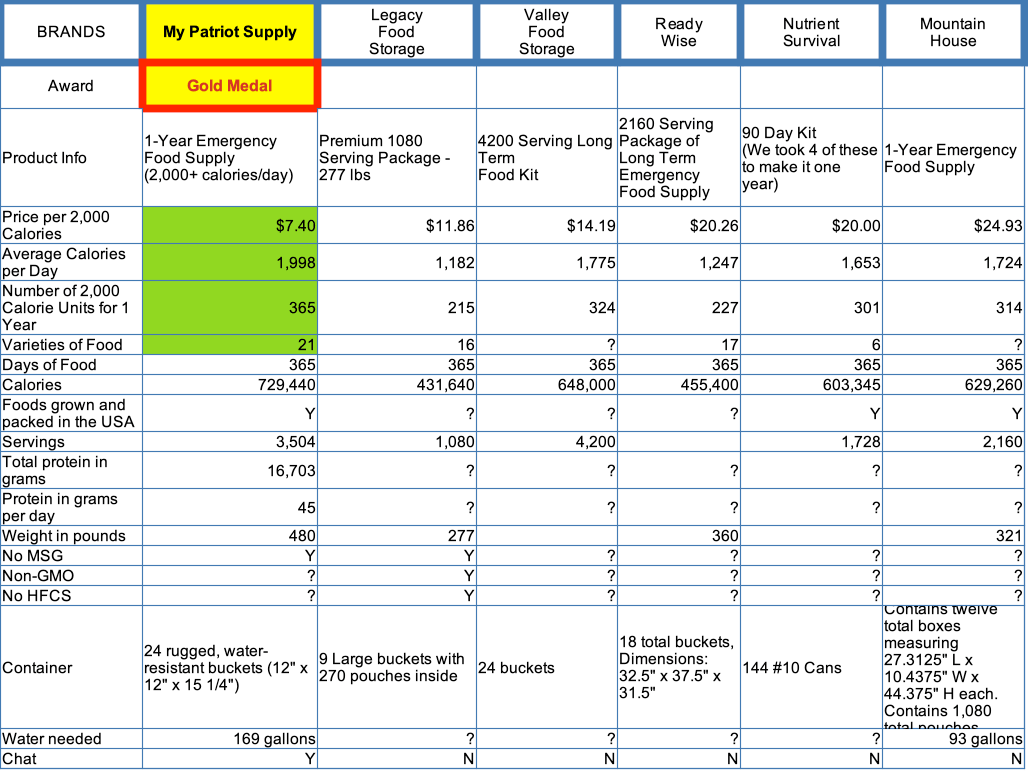Screen dimensions: 1028x778
Task: Click the 629,260 calories cell
Action: coord(953,385)
